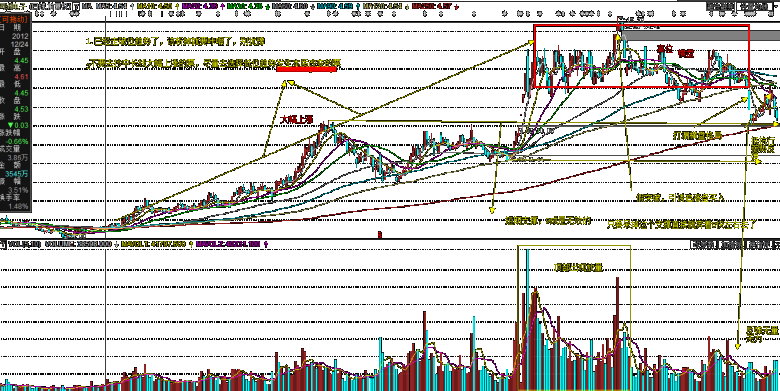The height and width of the screenshot is (391, 780).
Task: Select the first tab at volume panel's right edge
Action: 704,244
